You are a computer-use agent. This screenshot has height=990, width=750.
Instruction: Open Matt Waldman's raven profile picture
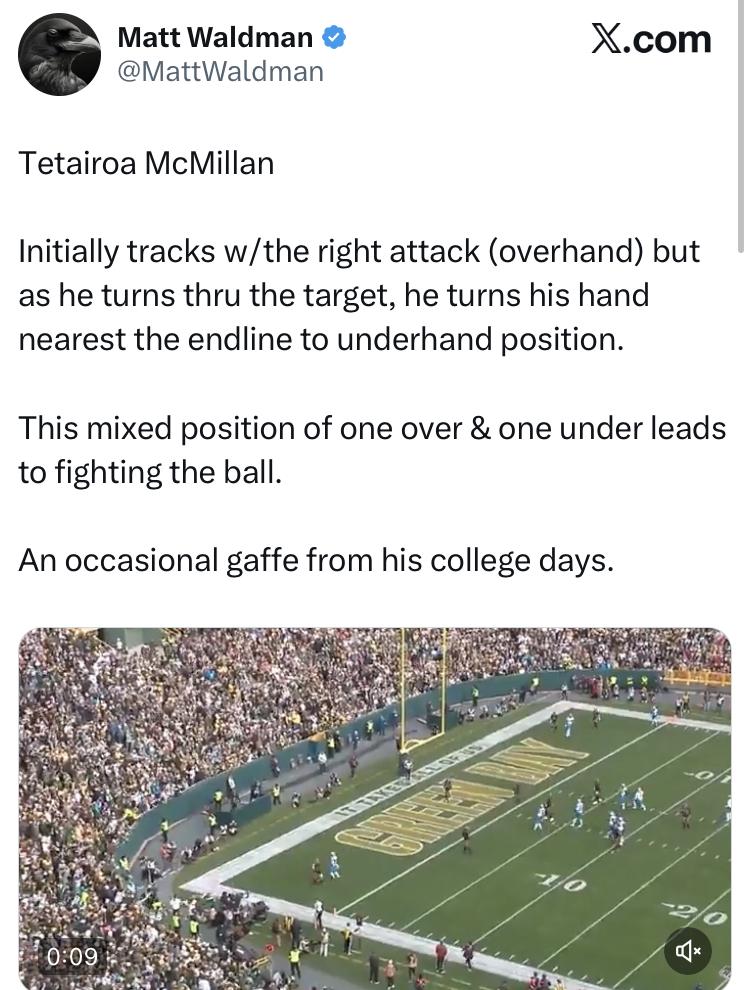coord(59,54)
